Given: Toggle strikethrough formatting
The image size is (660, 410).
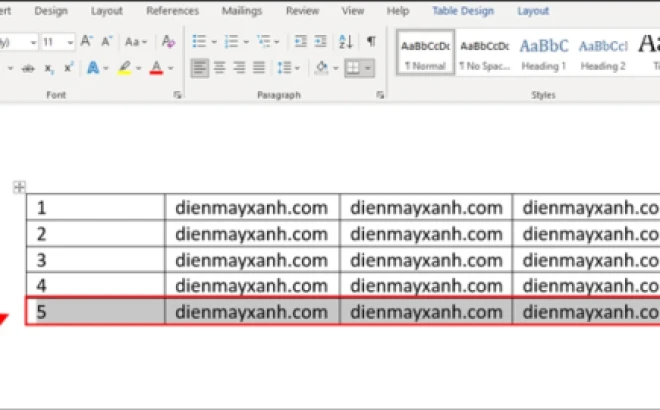Looking at the screenshot, I should [28, 68].
